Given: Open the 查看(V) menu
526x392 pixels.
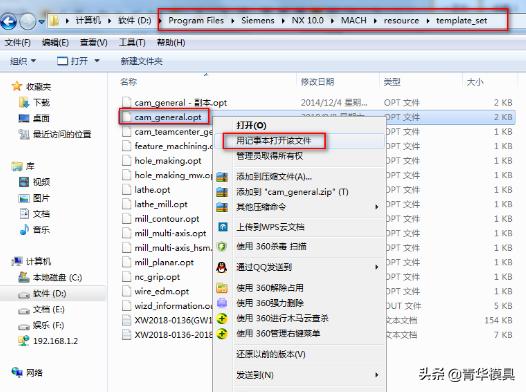Looking at the screenshot, I should pos(94,43).
